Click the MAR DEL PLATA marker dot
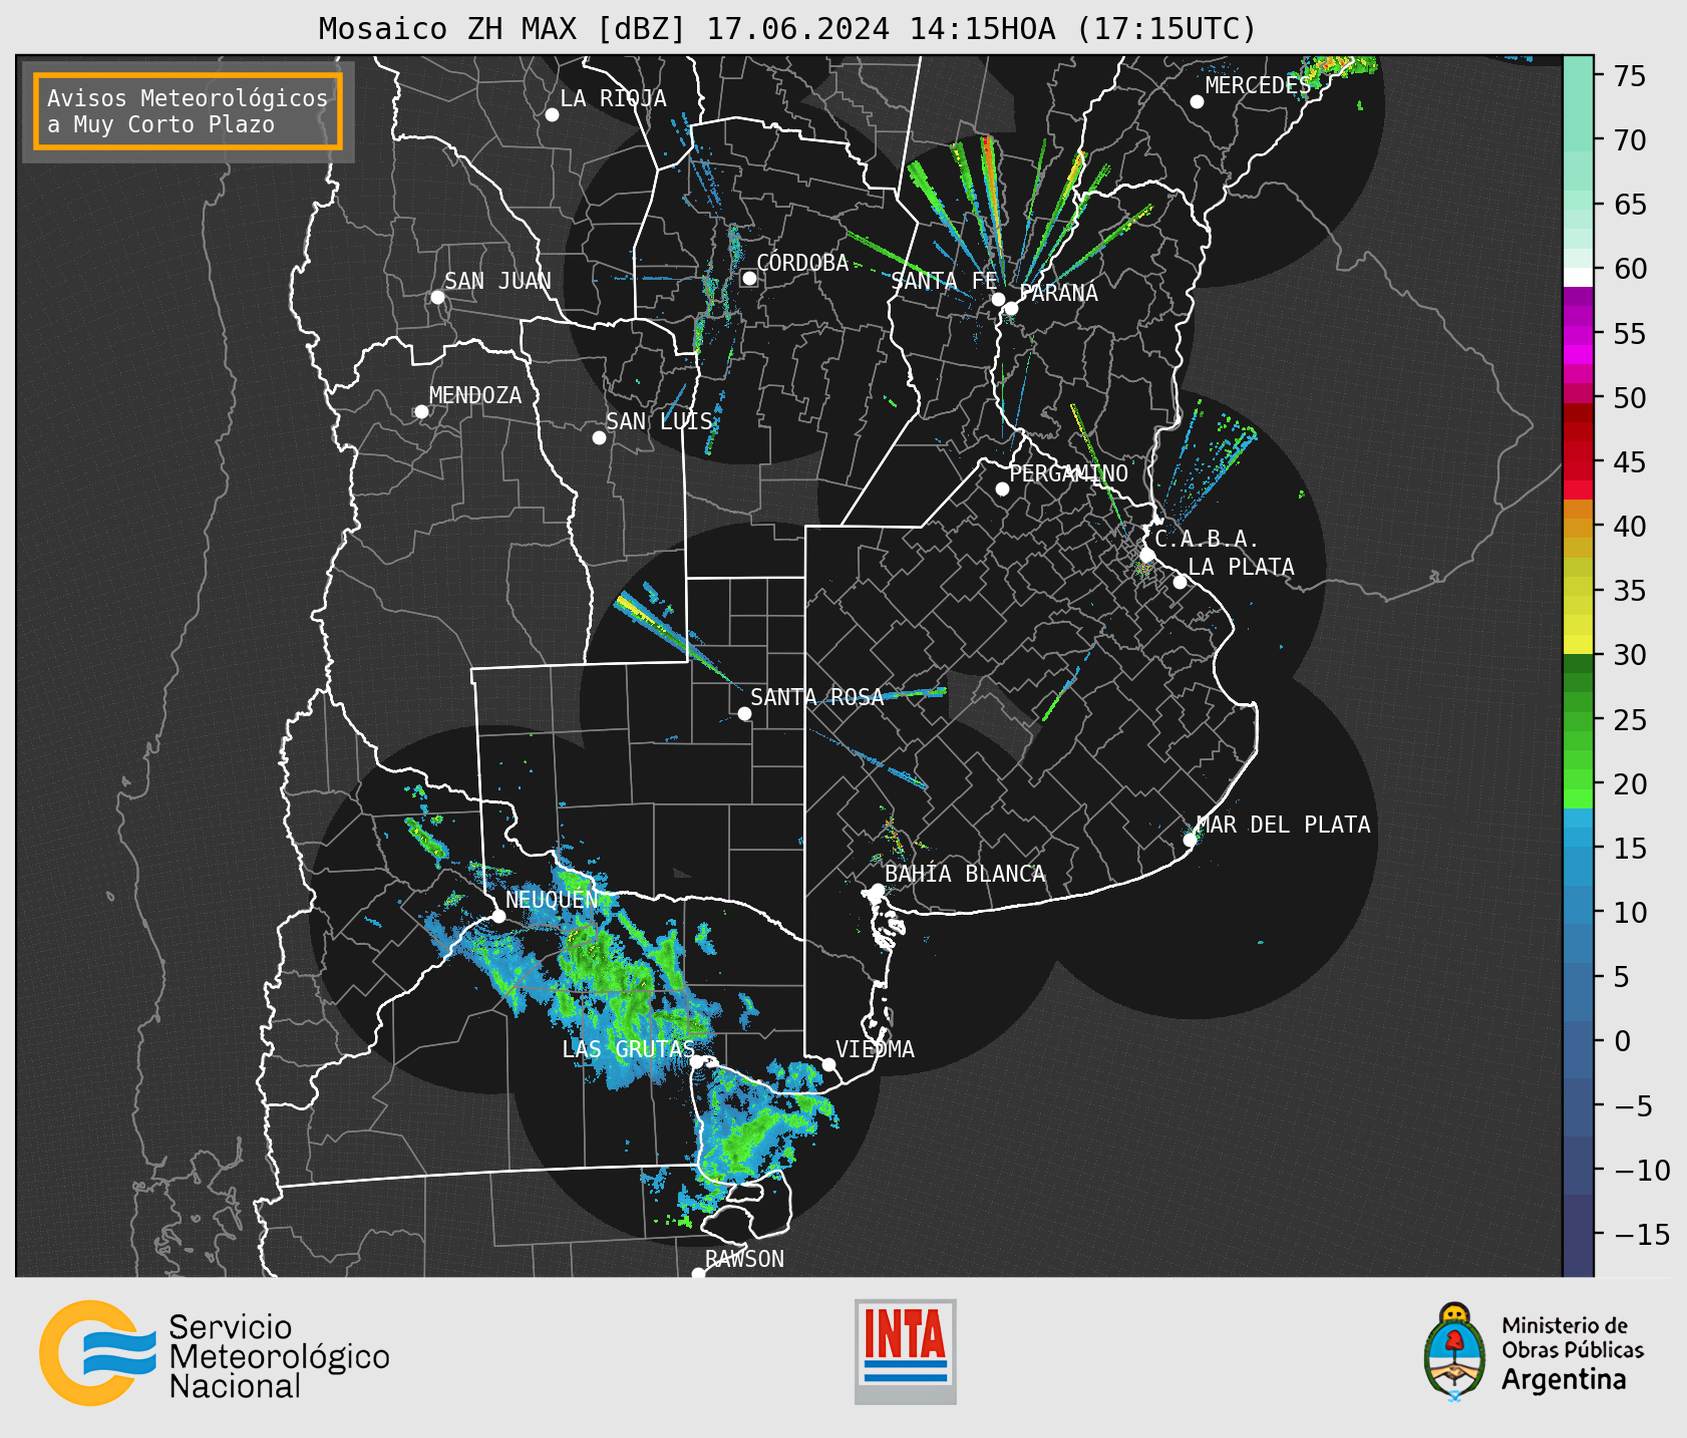Screen dimensions: 1687x1438 (1190, 840)
